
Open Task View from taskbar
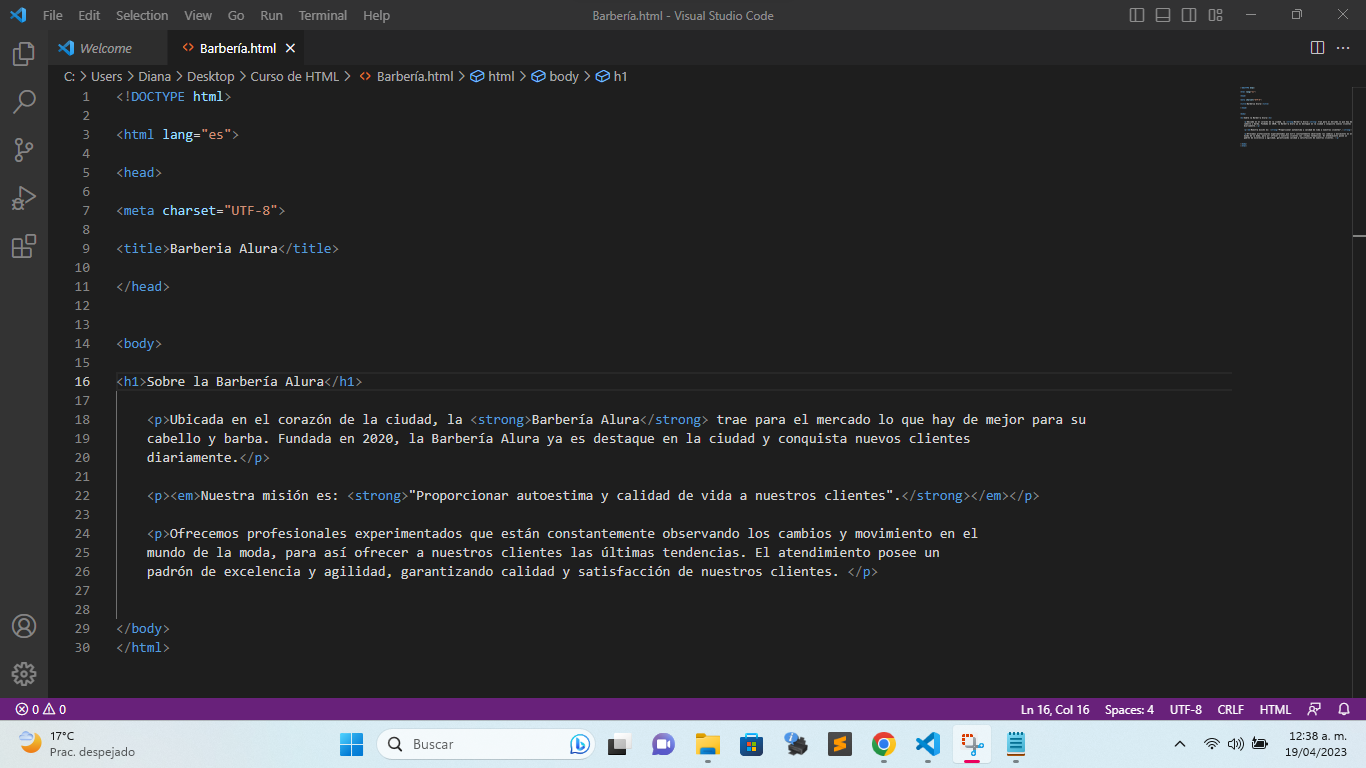[620, 744]
